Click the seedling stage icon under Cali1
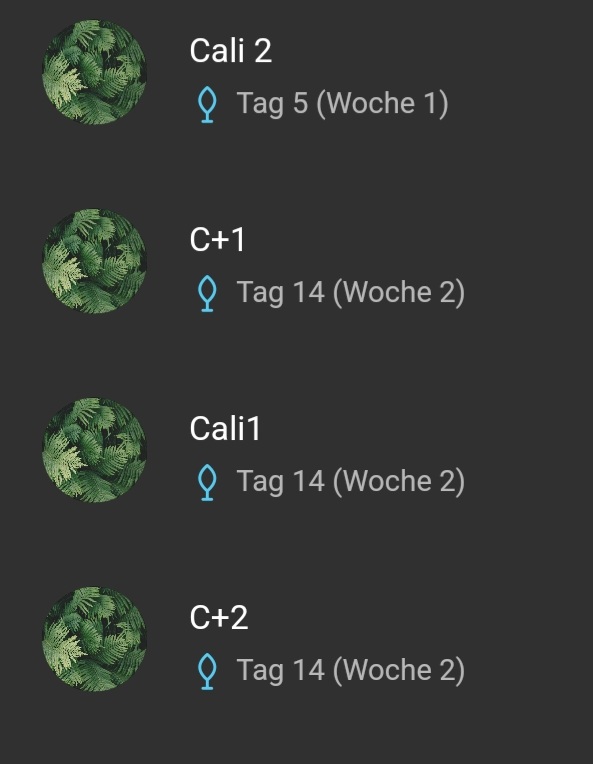The width and height of the screenshot is (593, 764). (207, 482)
